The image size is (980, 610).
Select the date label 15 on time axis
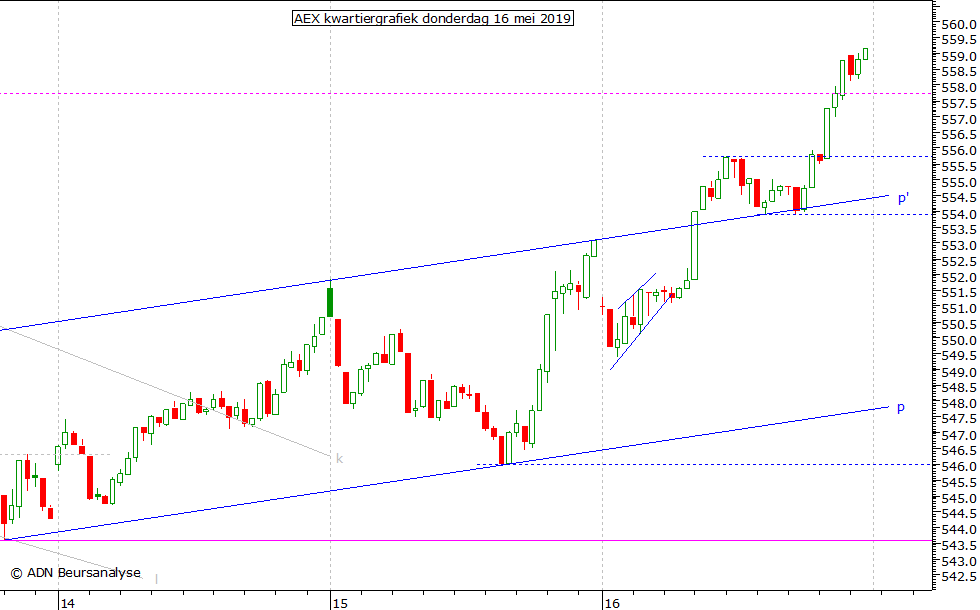[x=339, y=603]
